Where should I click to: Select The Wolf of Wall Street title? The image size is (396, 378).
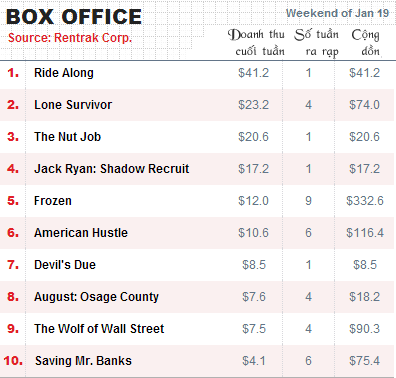(99, 329)
